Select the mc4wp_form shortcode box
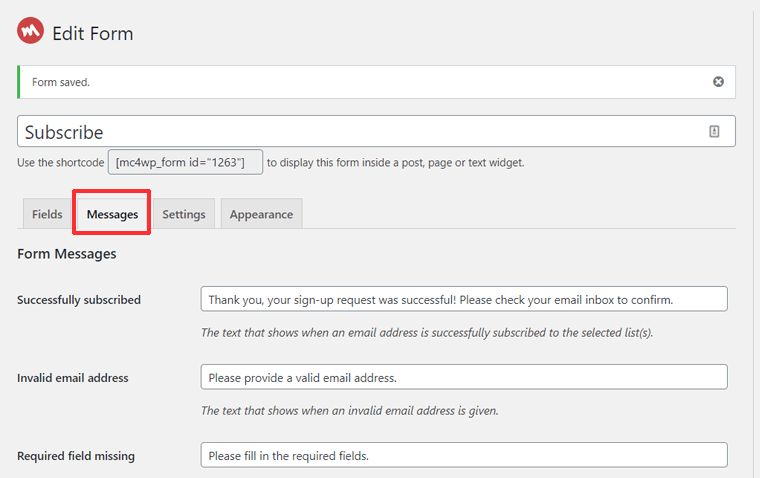The width and height of the screenshot is (760, 478). 185,162
